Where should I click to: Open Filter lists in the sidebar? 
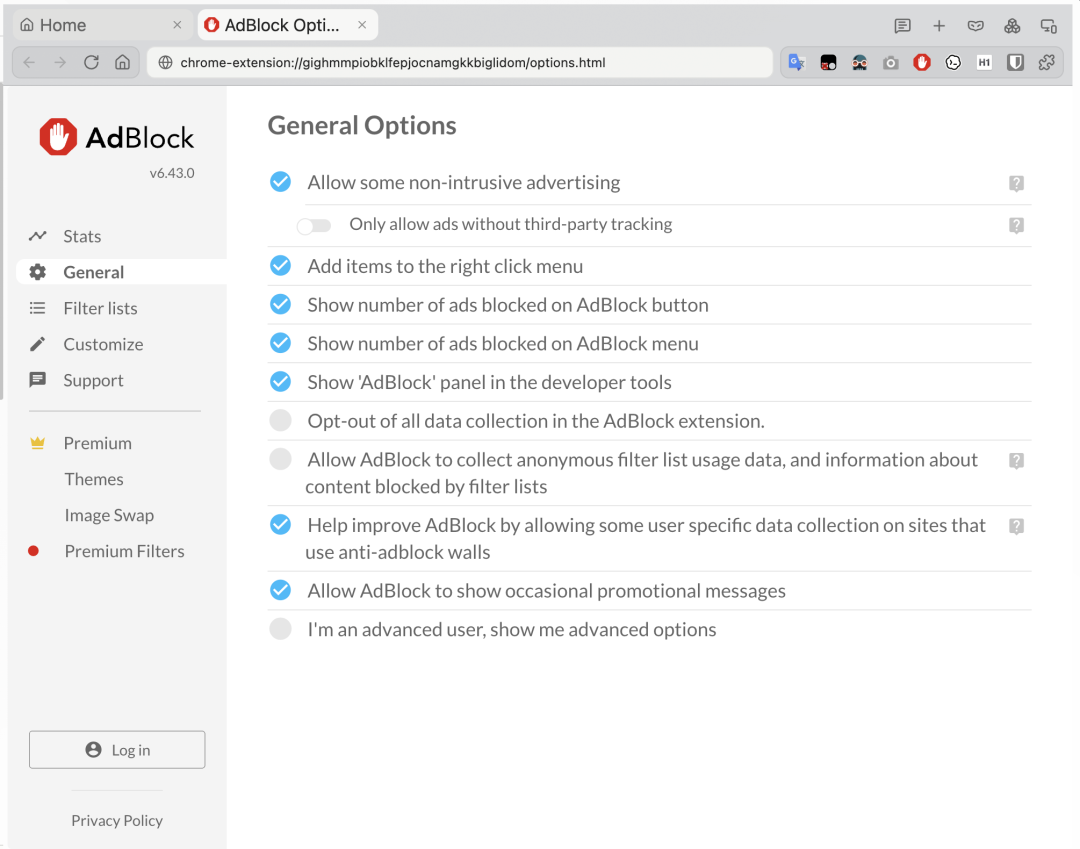click(100, 308)
